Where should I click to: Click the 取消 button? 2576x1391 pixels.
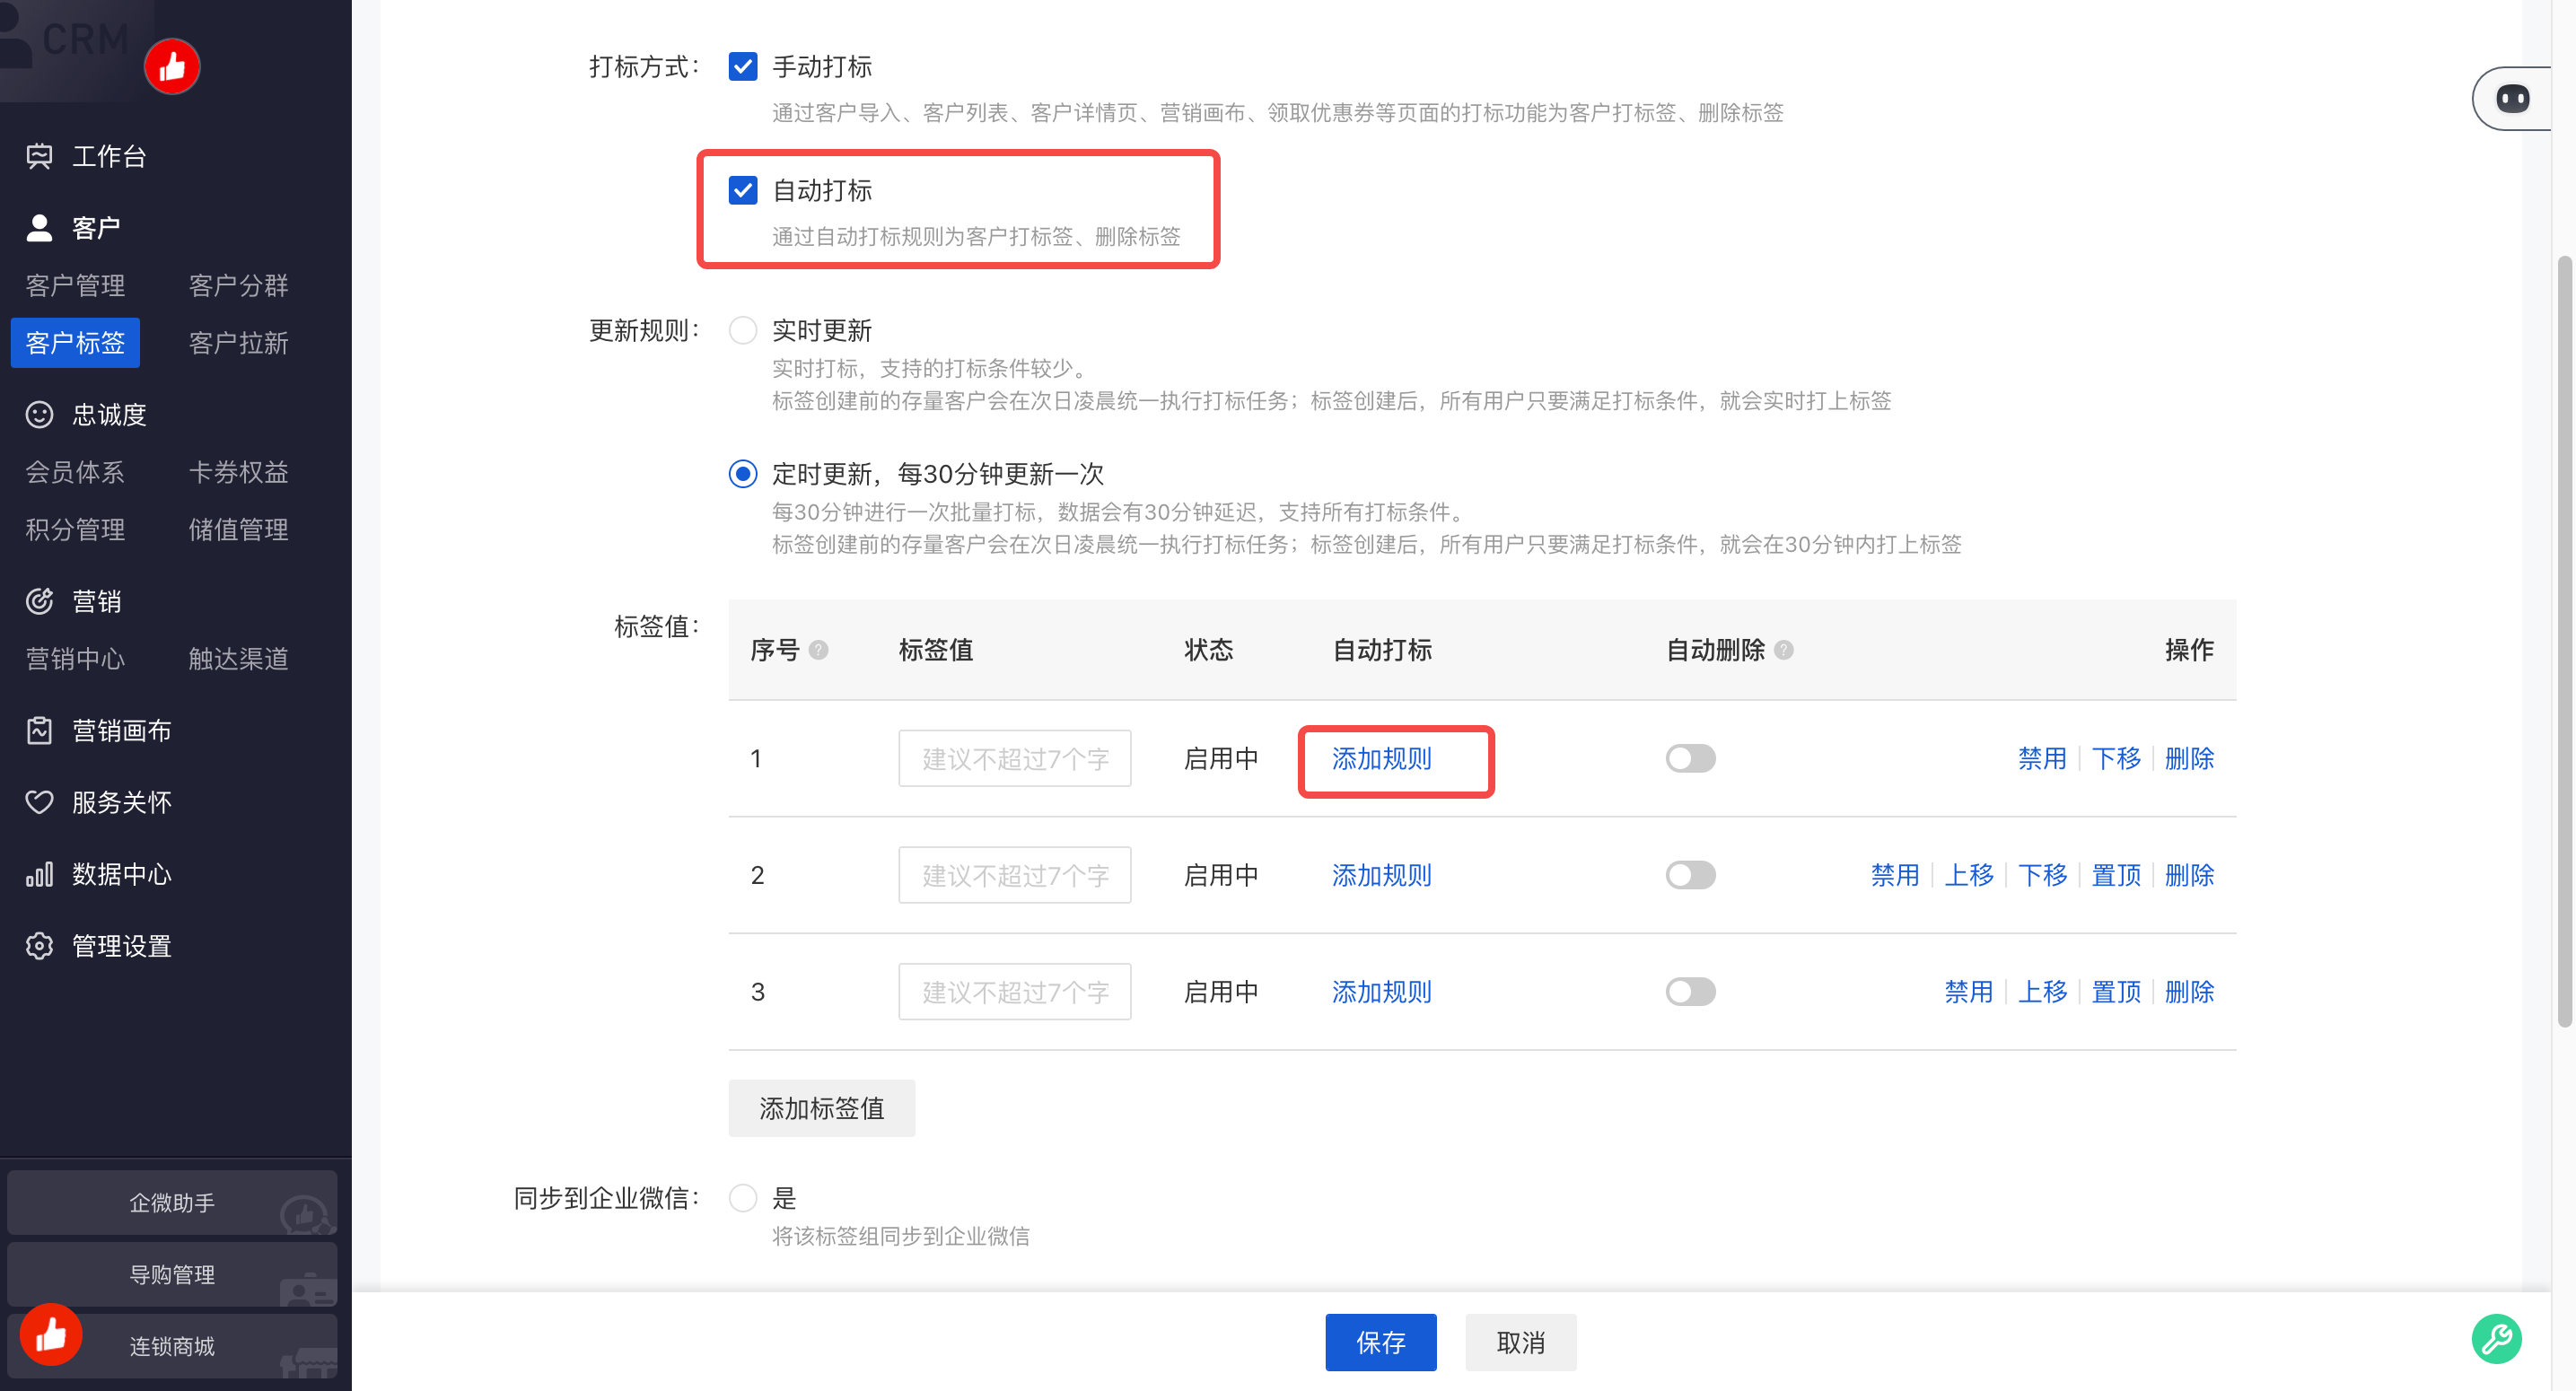click(1521, 1342)
